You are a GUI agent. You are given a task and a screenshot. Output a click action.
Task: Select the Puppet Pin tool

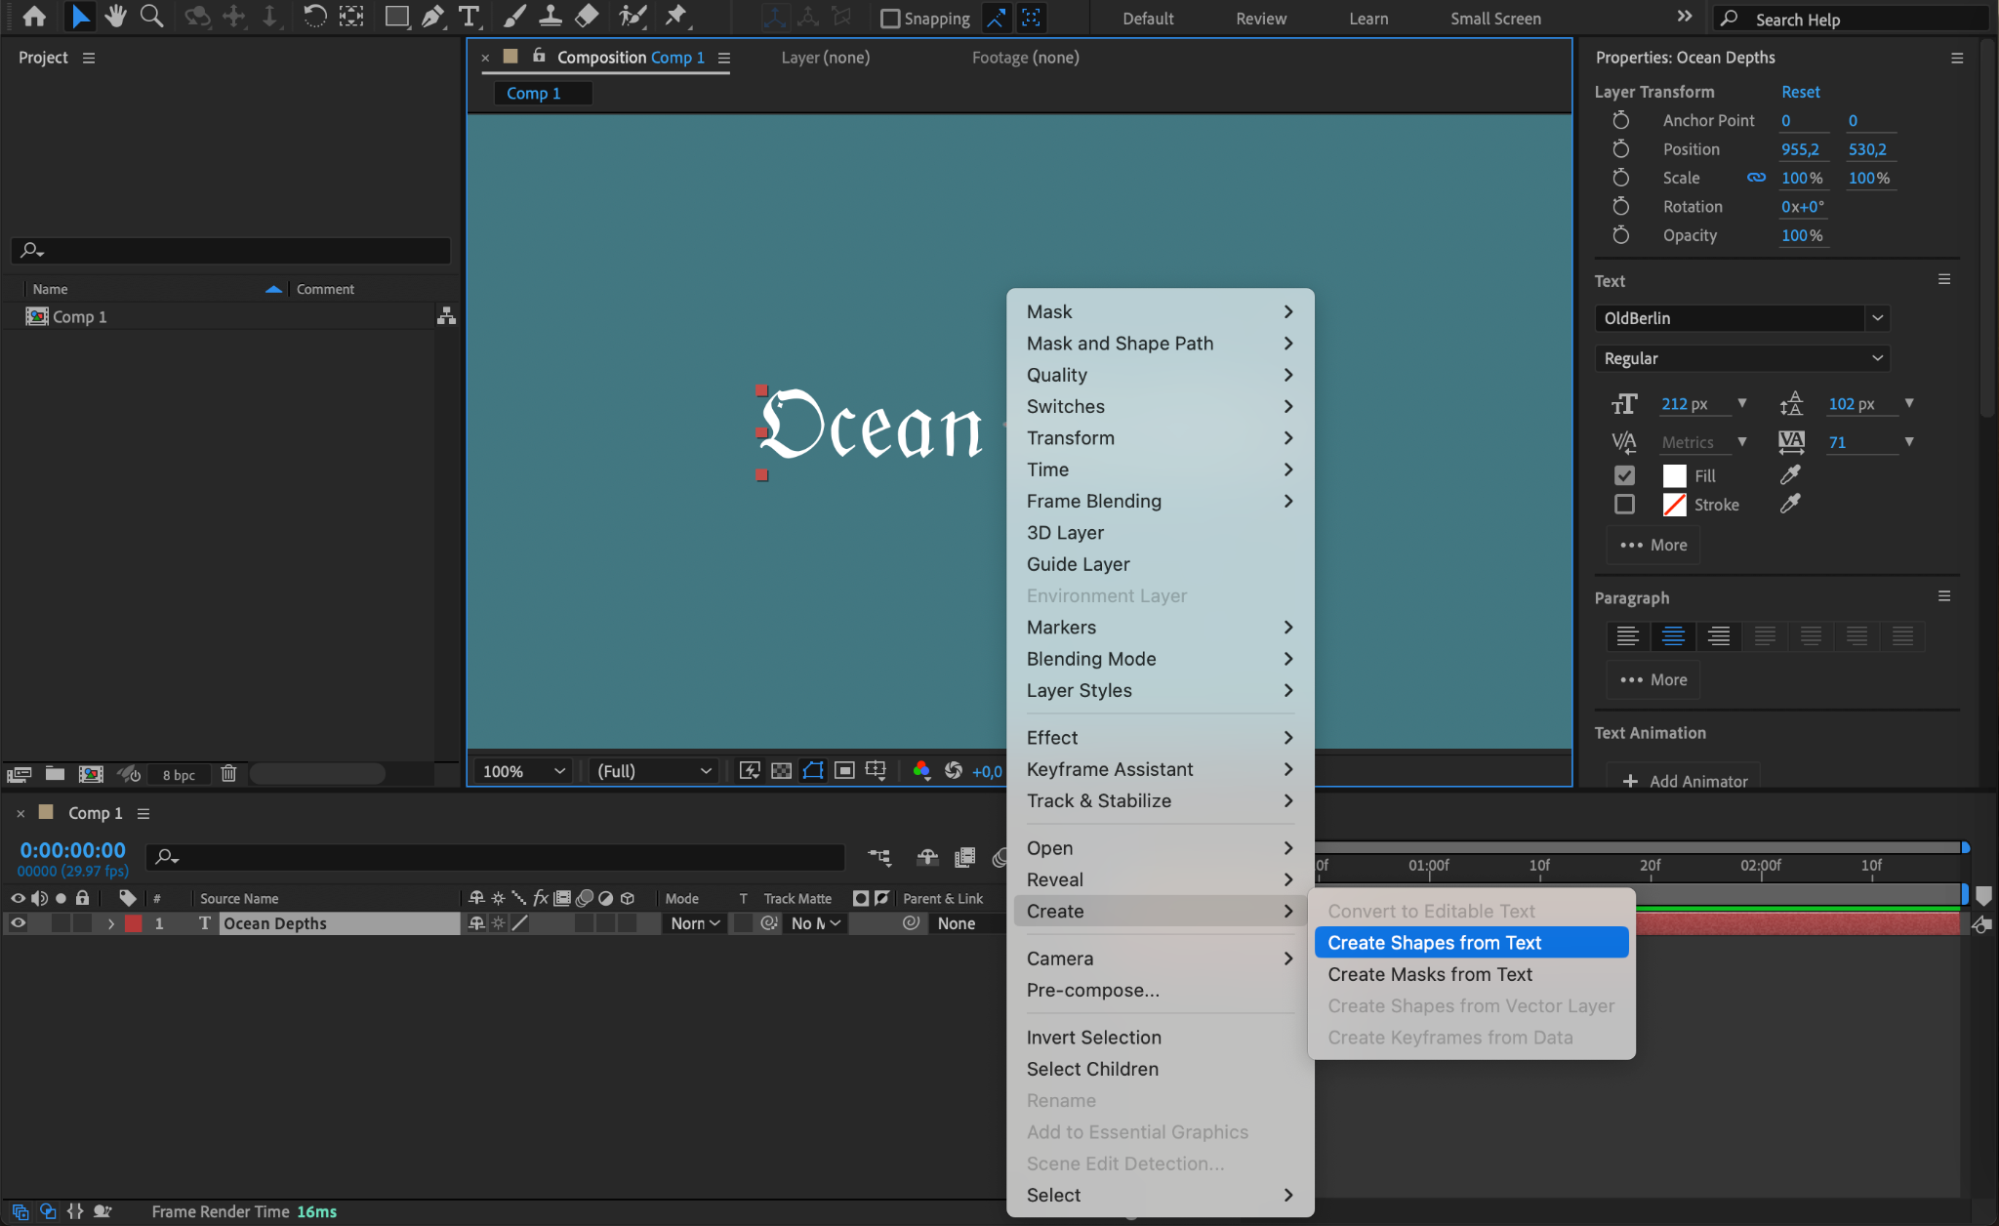point(677,16)
